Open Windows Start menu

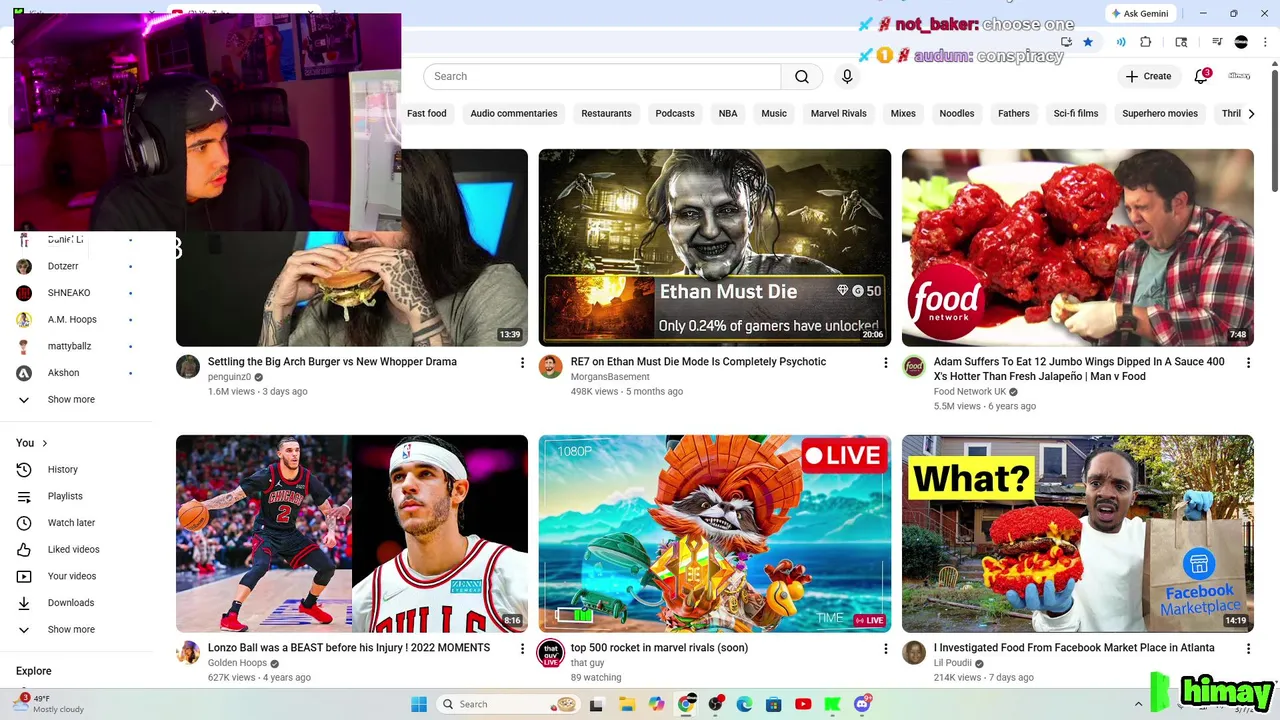[x=419, y=704]
